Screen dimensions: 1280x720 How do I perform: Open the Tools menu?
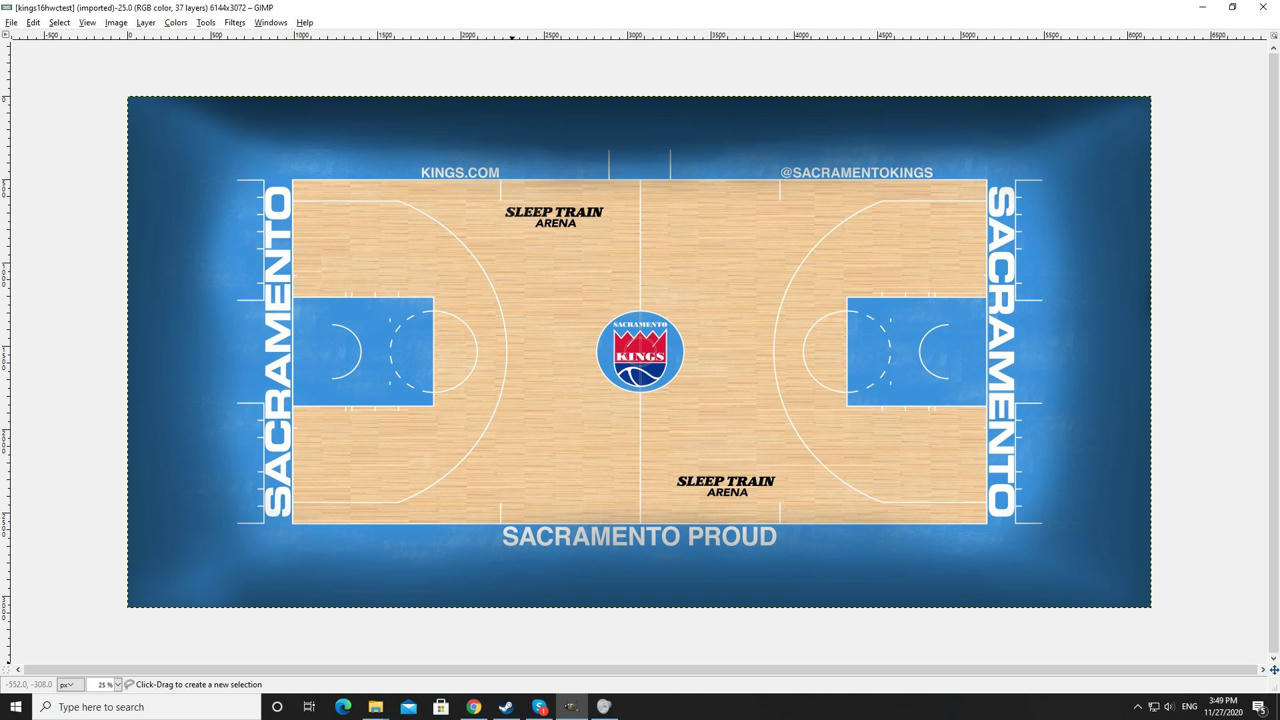206,22
